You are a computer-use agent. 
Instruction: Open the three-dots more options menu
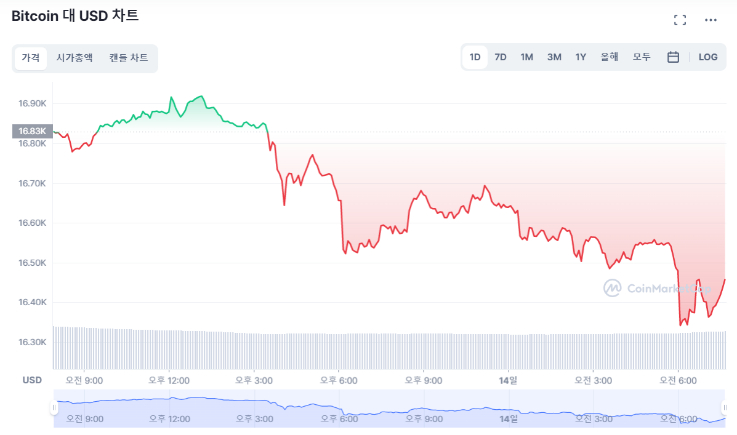(711, 20)
